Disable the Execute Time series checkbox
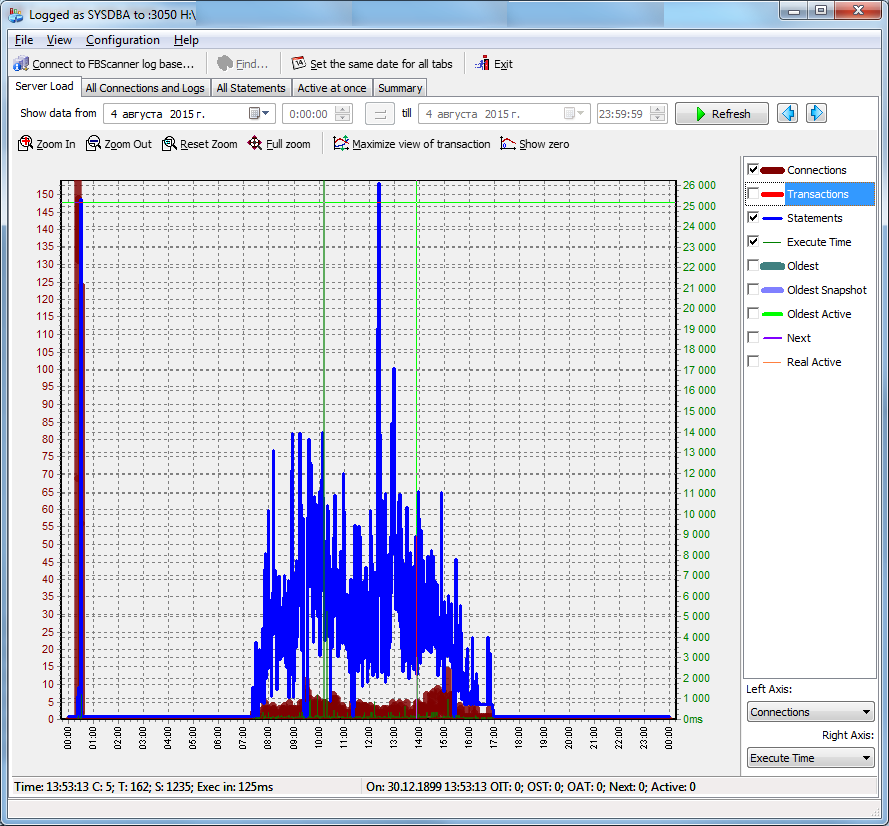 (753, 242)
